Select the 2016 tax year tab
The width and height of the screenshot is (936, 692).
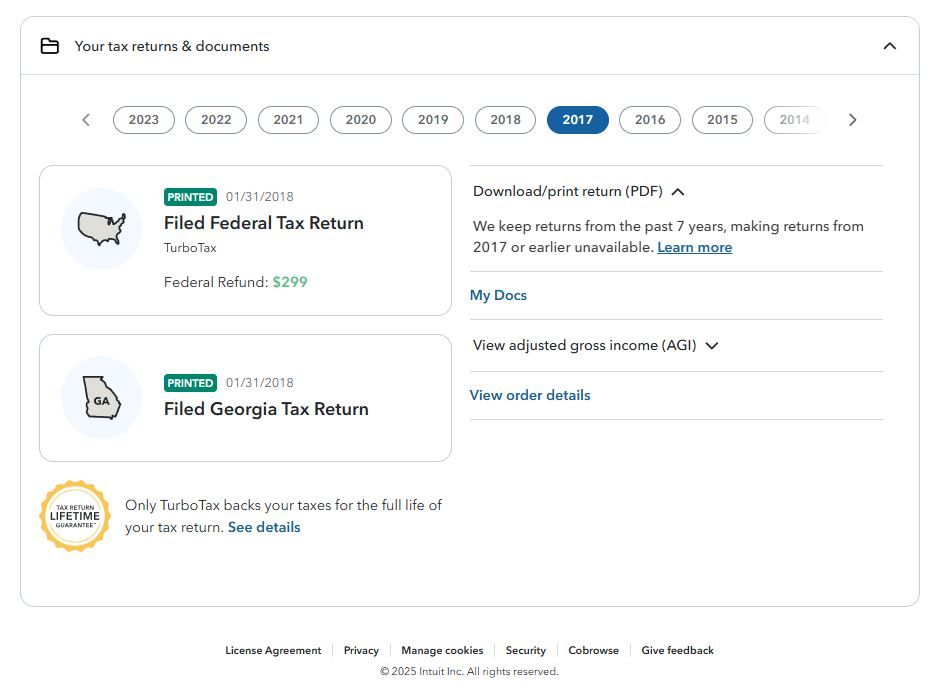coord(650,120)
